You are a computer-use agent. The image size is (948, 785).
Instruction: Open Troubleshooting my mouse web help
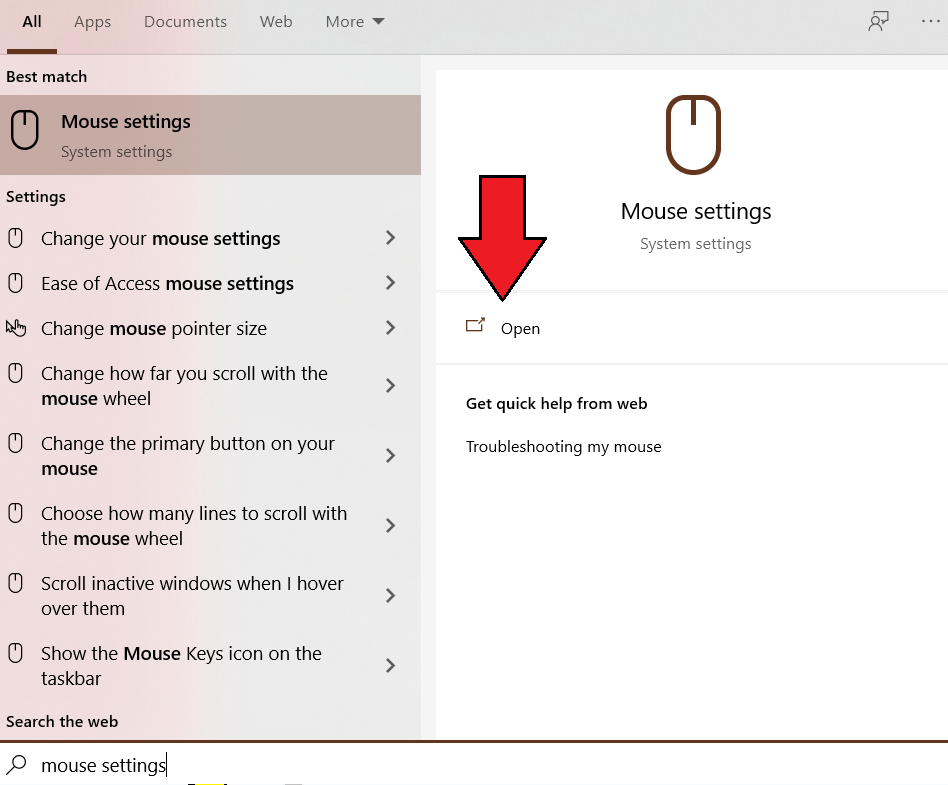tap(563, 446)
